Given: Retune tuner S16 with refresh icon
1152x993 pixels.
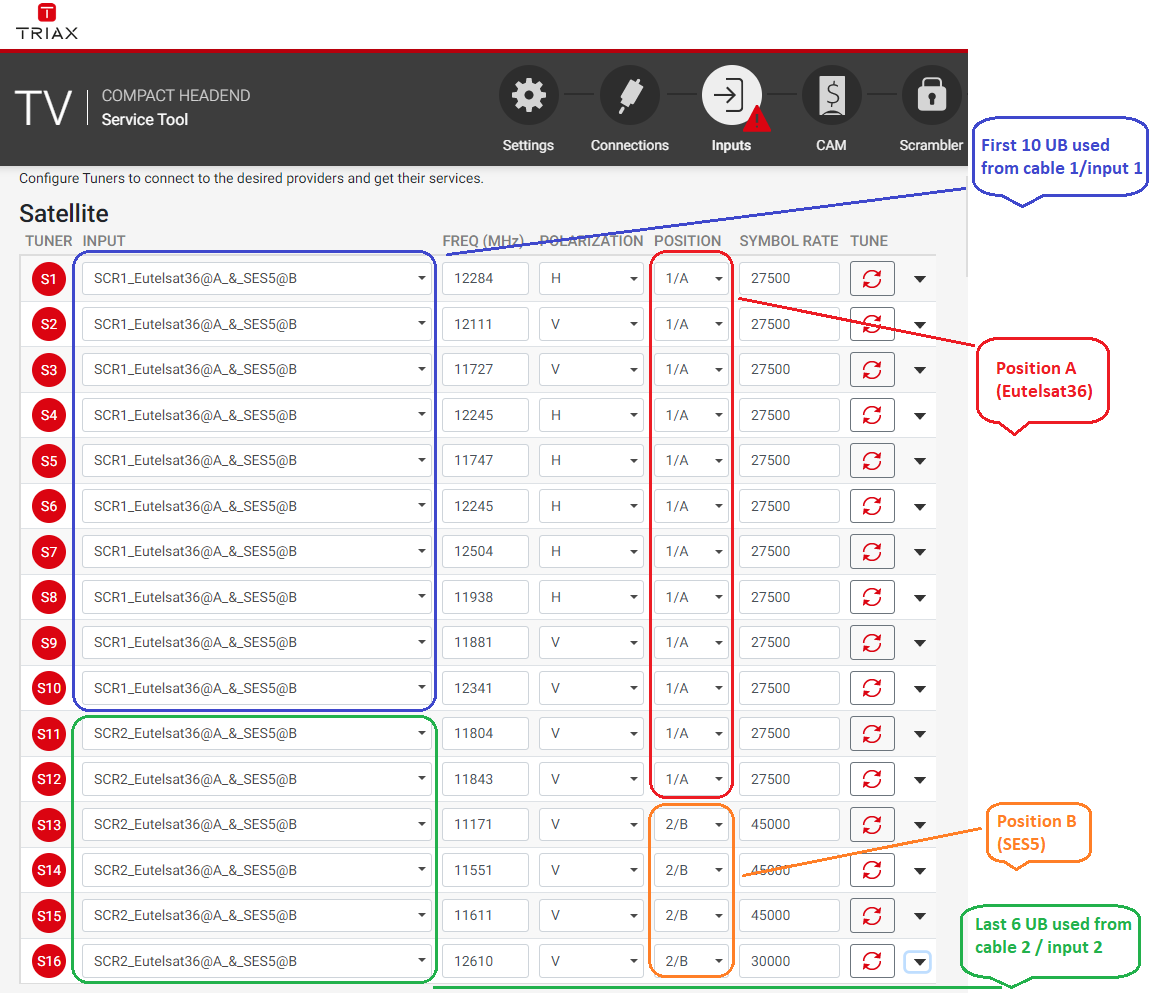Looking at the screenshot, I should click(872, 961).
